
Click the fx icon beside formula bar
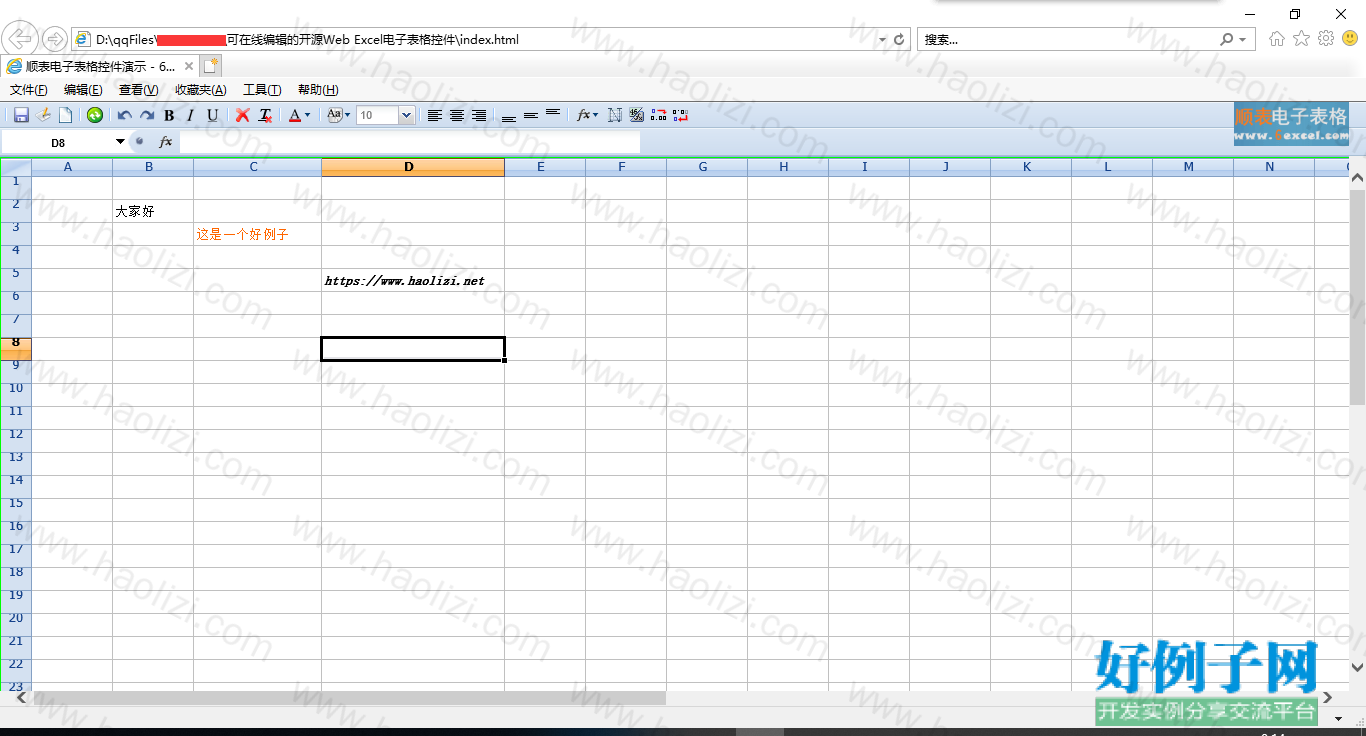click(x=166, y=142)
